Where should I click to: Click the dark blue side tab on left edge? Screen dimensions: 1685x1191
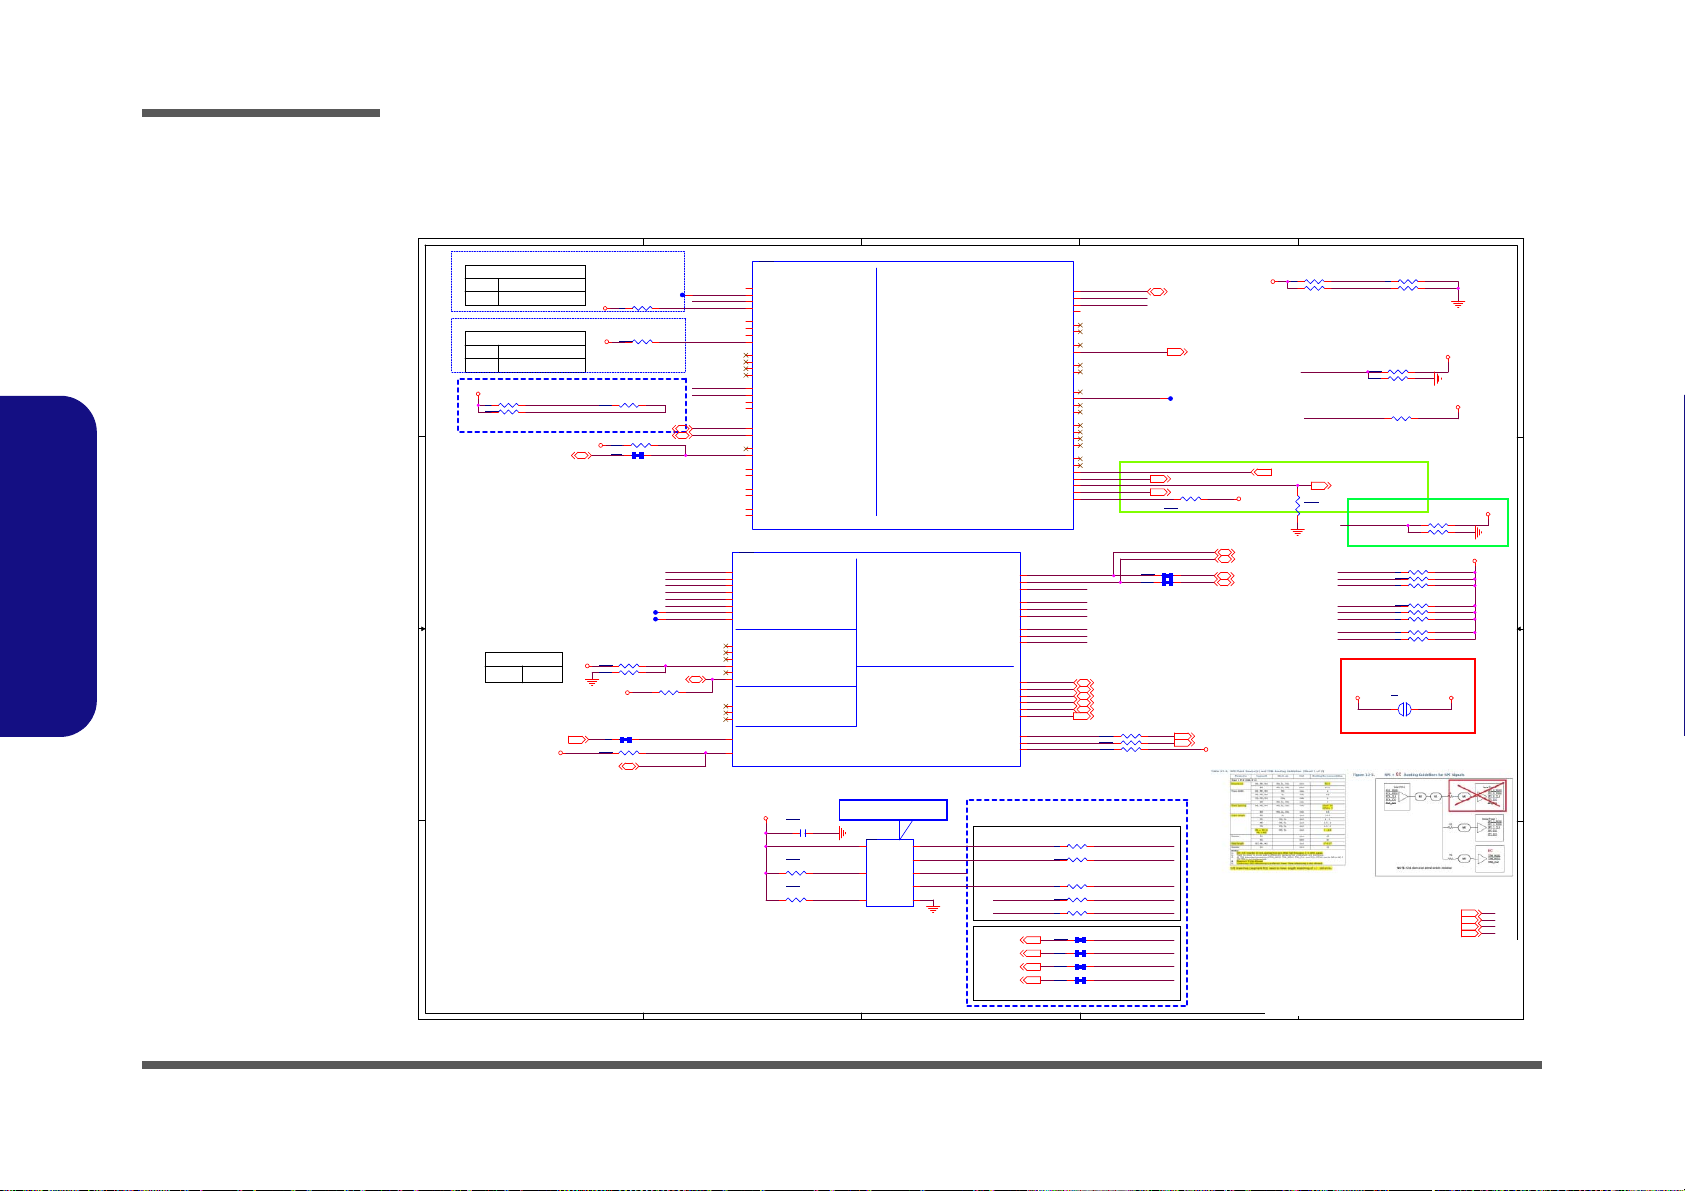pos(48,566)
